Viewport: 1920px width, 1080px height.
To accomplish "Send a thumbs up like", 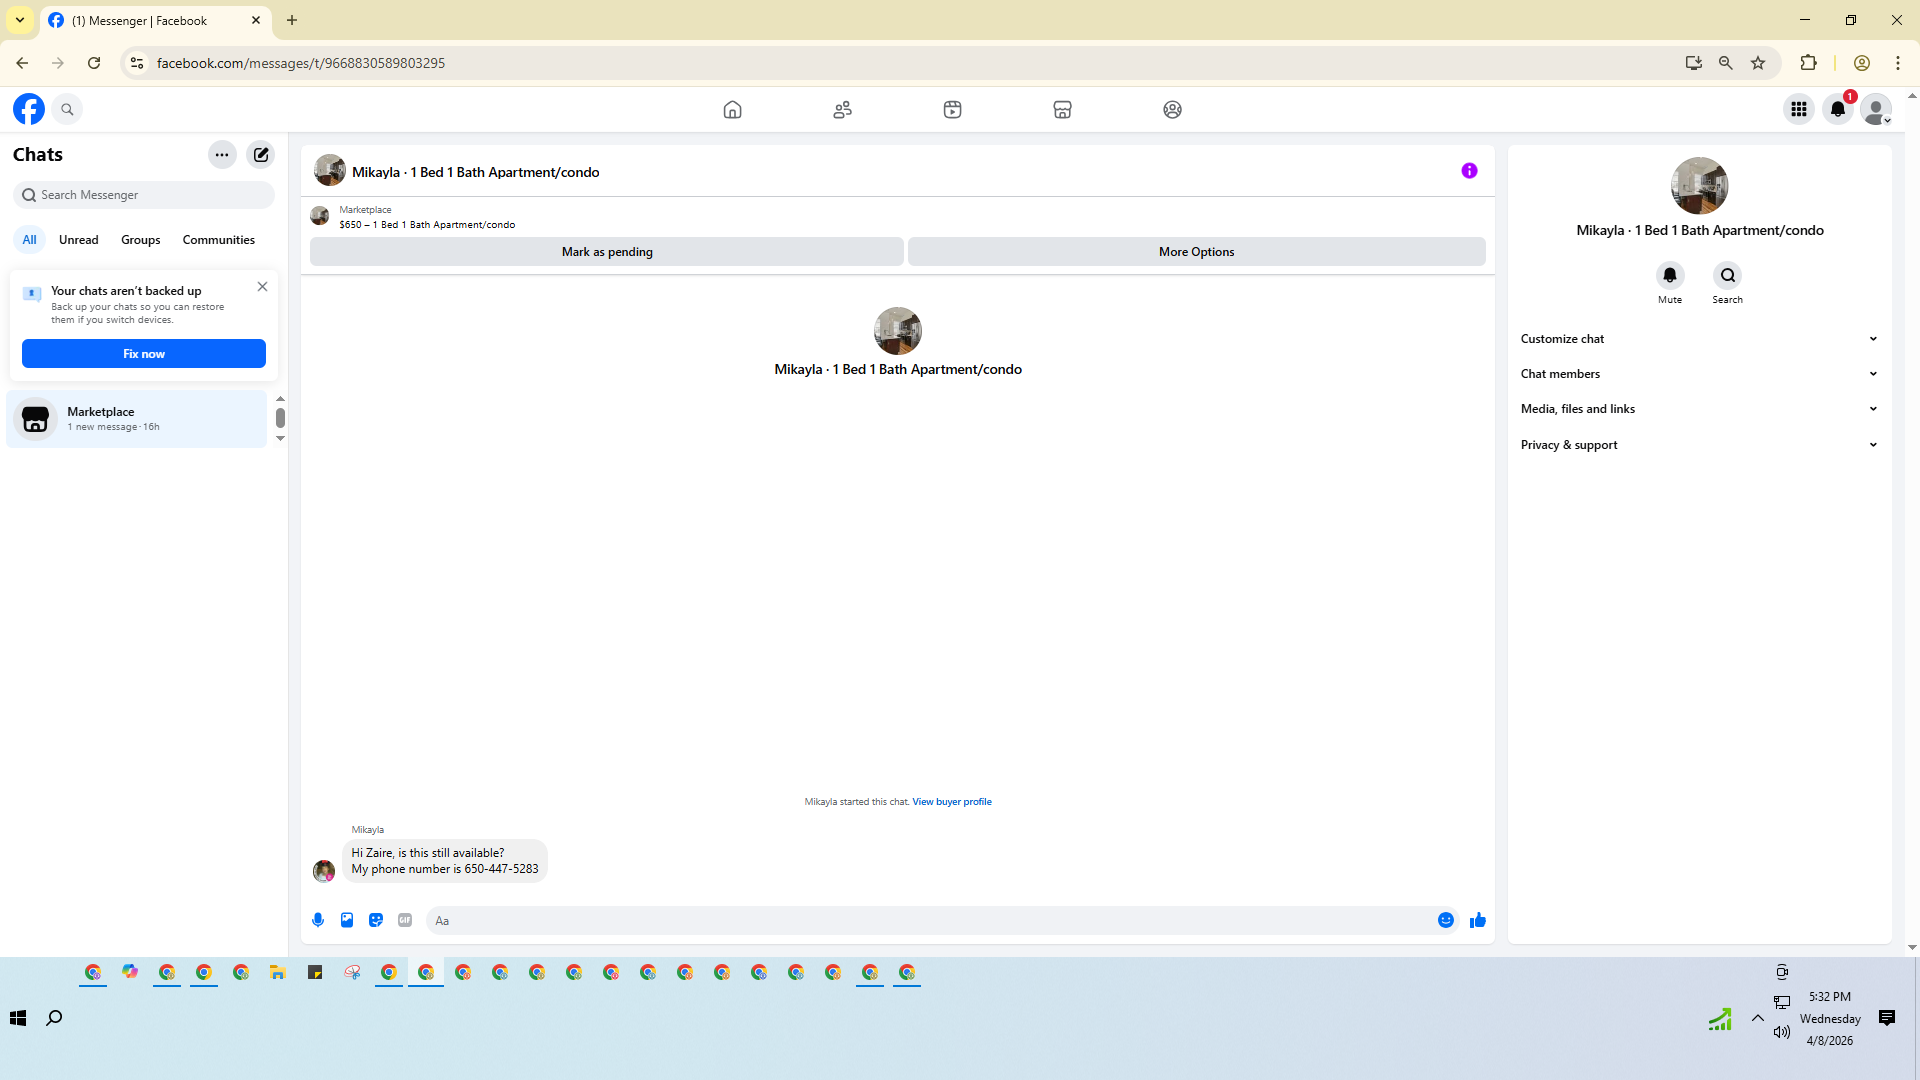I will click(x=1478, y=920).
